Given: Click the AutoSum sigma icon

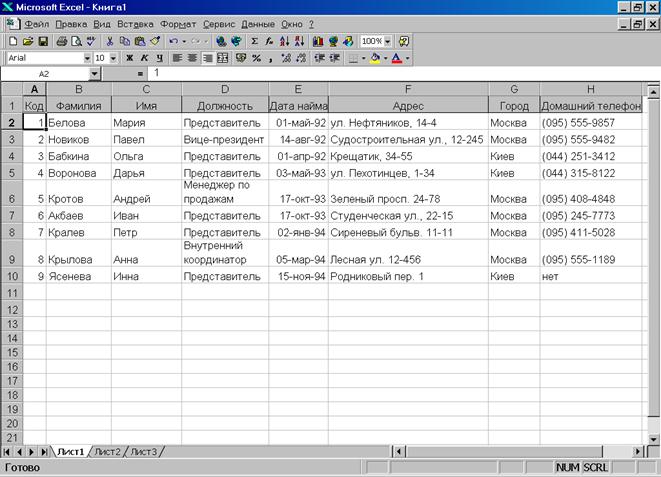Looking at the screenshot, I should (254, 41).
